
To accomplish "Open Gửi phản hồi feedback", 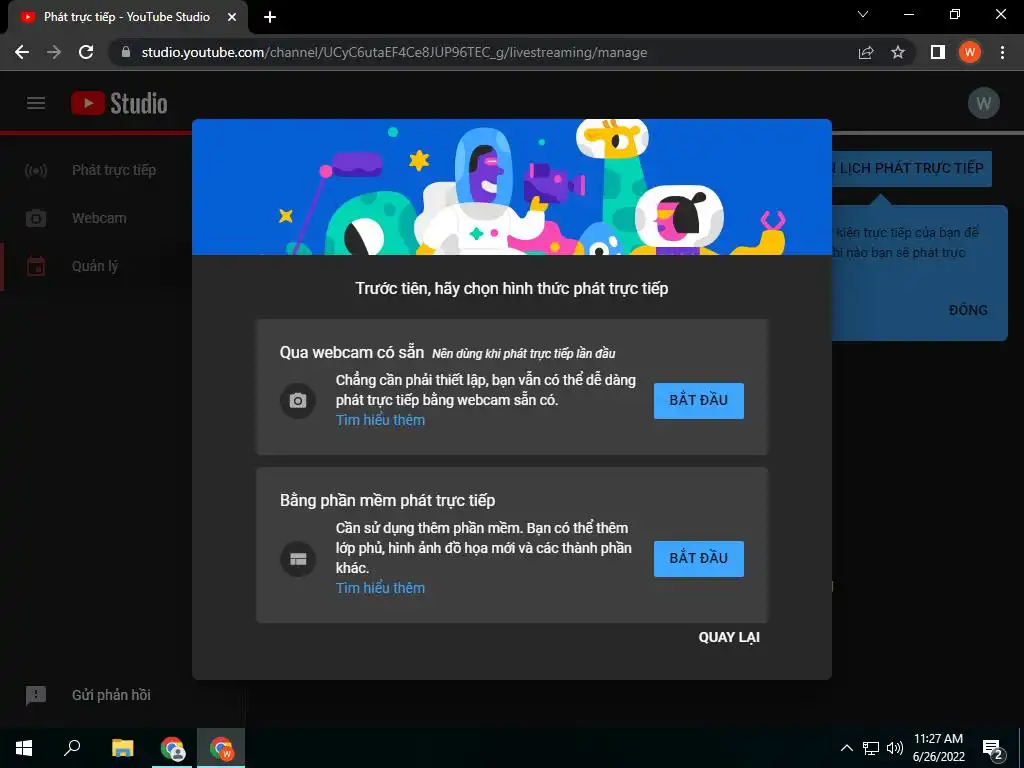I will click(x=111, y=695).
